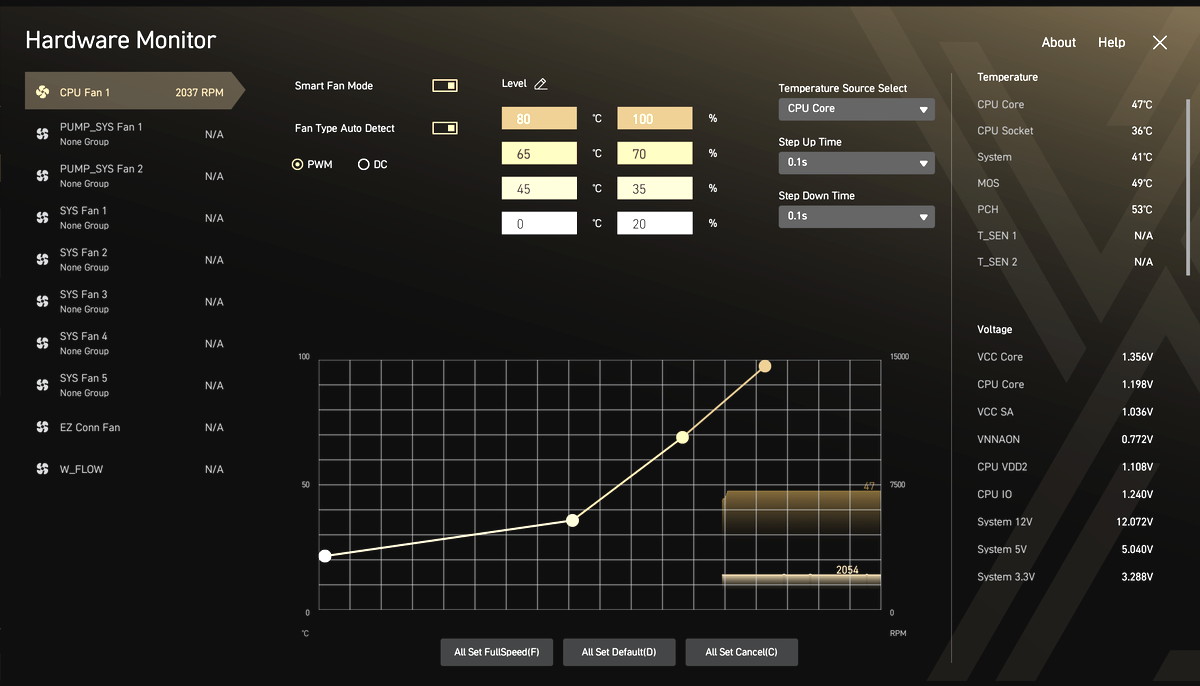The height and width of the screenshot is (686, 1200).
Task: Click the fan curve point at 0 degrees
Action: click(325, 556)
